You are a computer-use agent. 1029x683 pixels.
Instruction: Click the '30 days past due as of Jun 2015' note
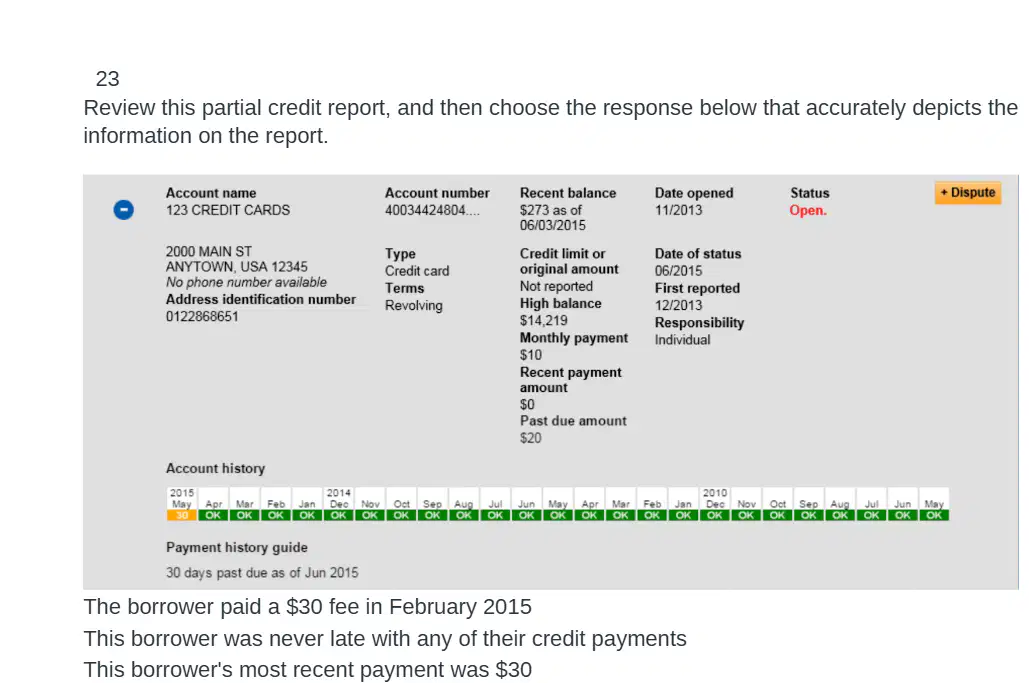point(262,573)
